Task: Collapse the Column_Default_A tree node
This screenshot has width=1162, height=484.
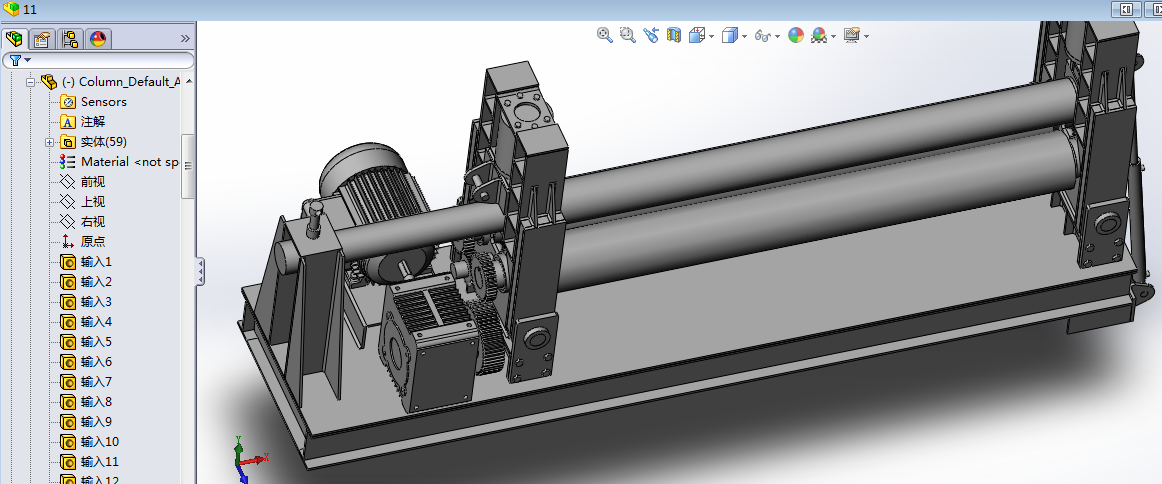Action: tap(30, 82)
